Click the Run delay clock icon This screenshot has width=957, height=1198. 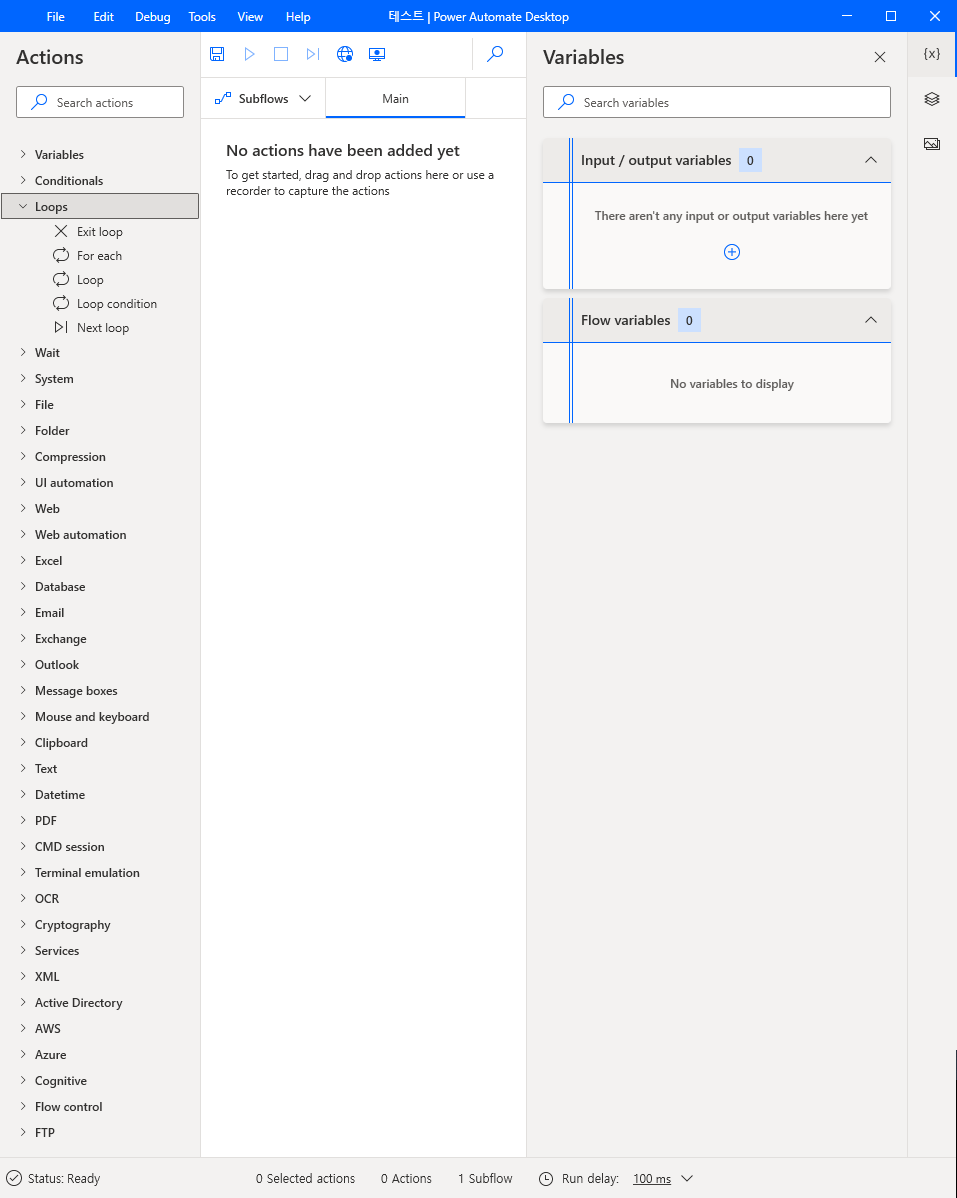tap(546, 1179)
